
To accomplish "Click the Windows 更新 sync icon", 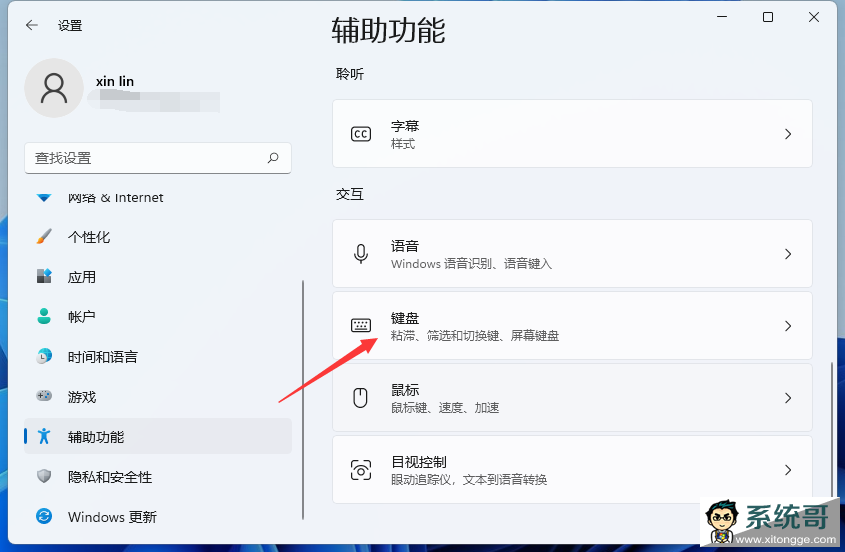I will pyautogui.click(x=44, y=516).
